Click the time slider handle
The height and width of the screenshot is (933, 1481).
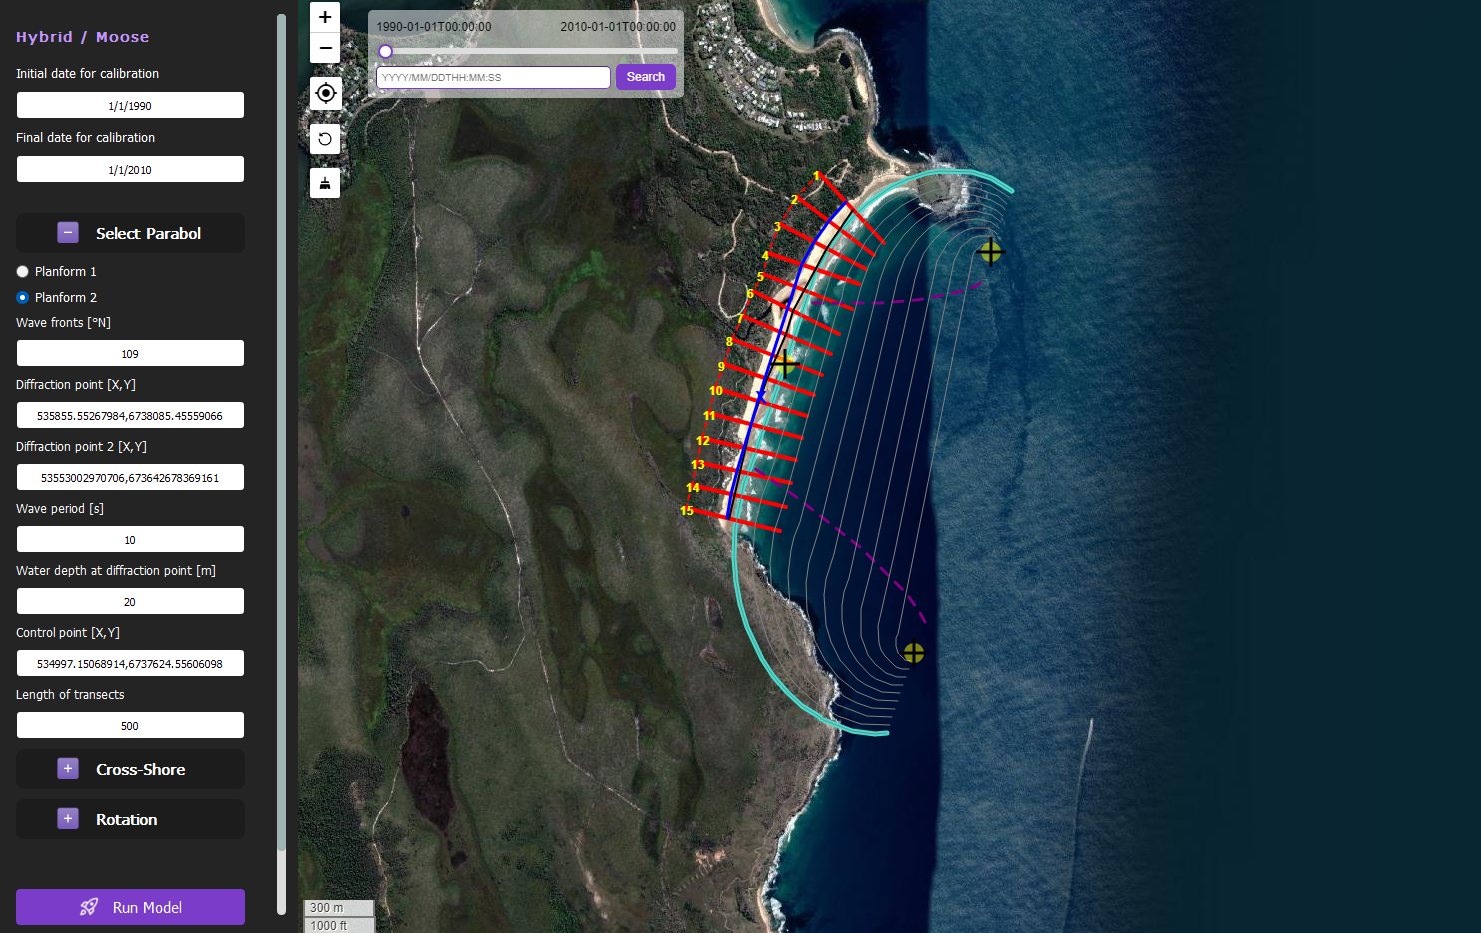(385, 51)
